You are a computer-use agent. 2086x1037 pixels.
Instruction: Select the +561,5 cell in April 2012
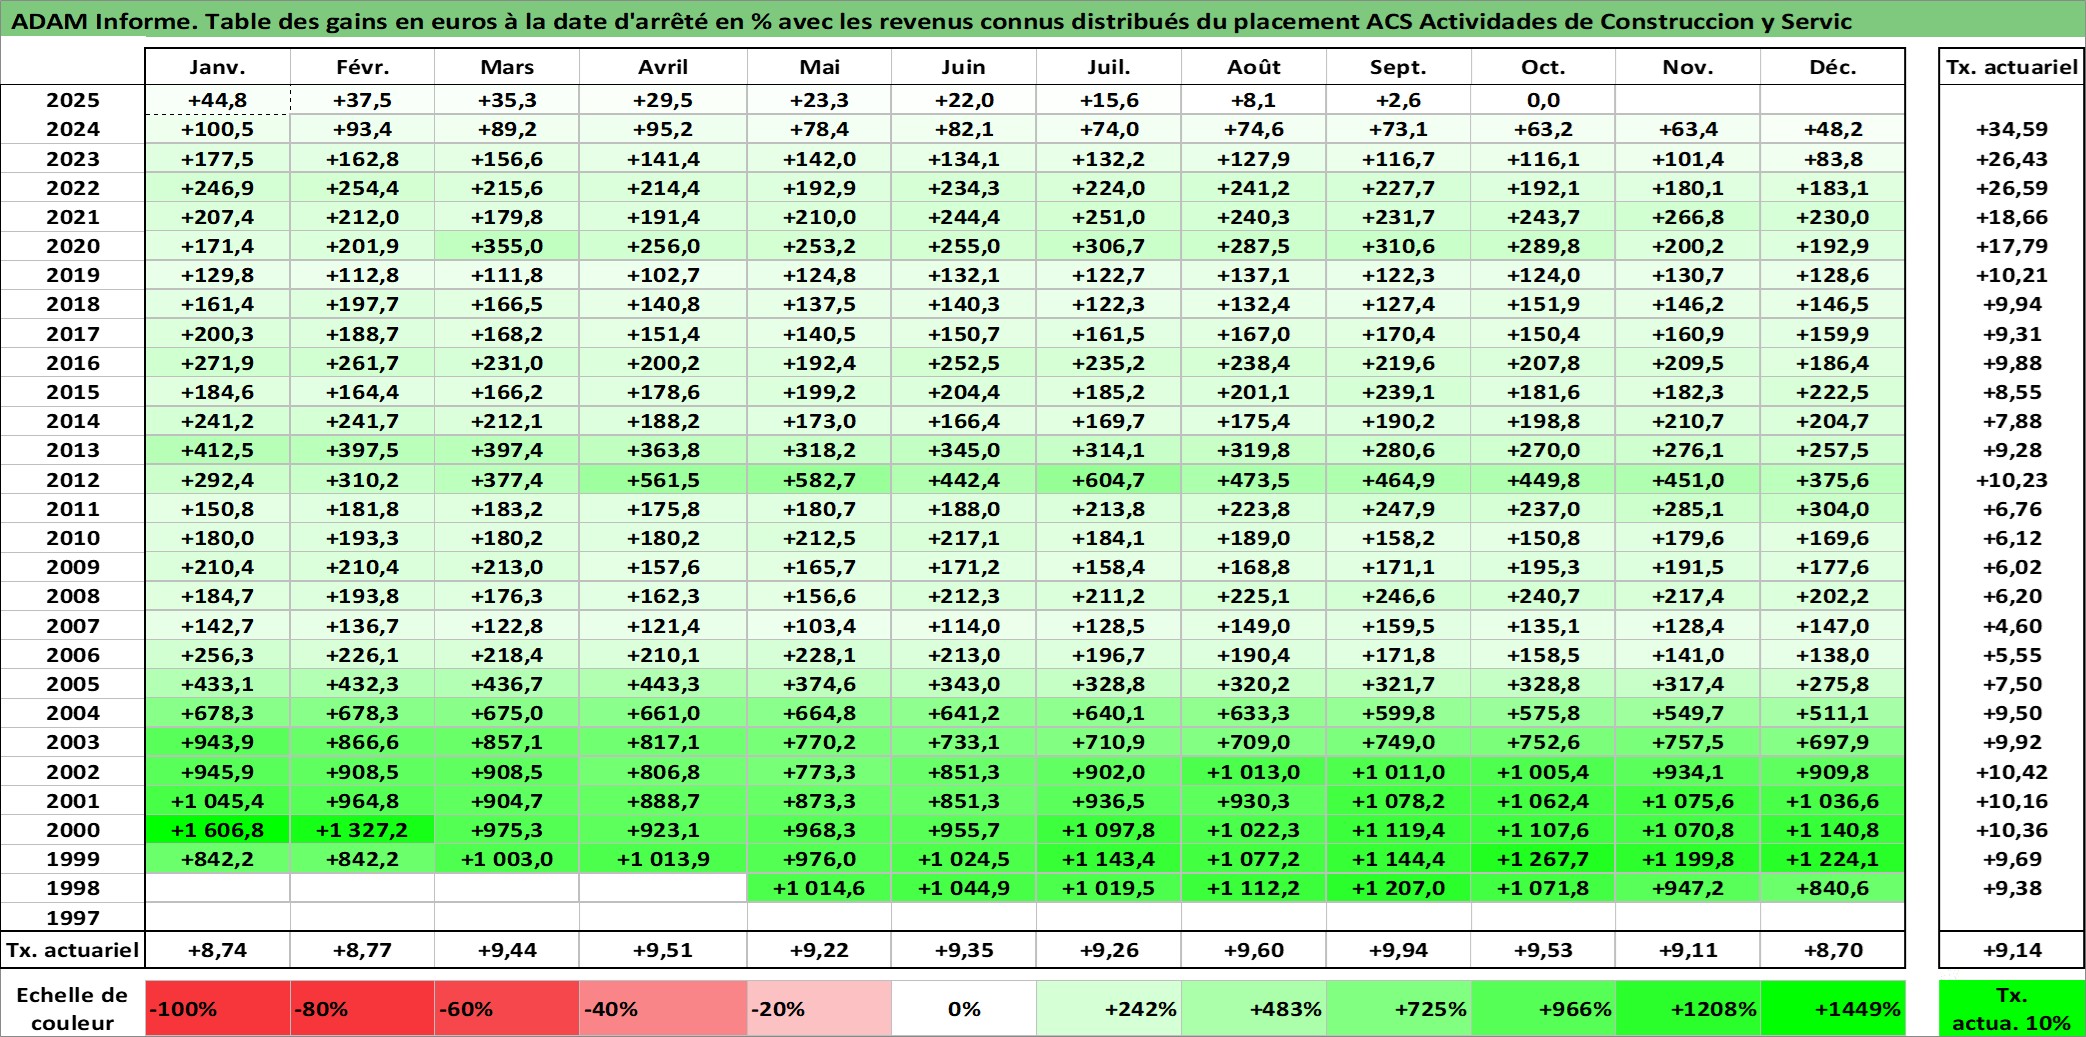pos(663,480)
